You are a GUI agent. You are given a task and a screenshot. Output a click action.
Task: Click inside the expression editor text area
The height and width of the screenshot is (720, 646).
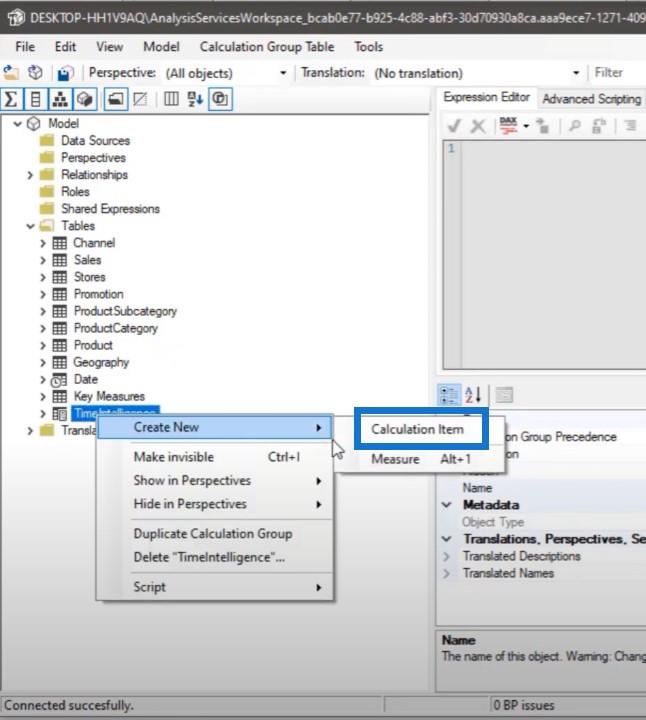coord(553,255)
